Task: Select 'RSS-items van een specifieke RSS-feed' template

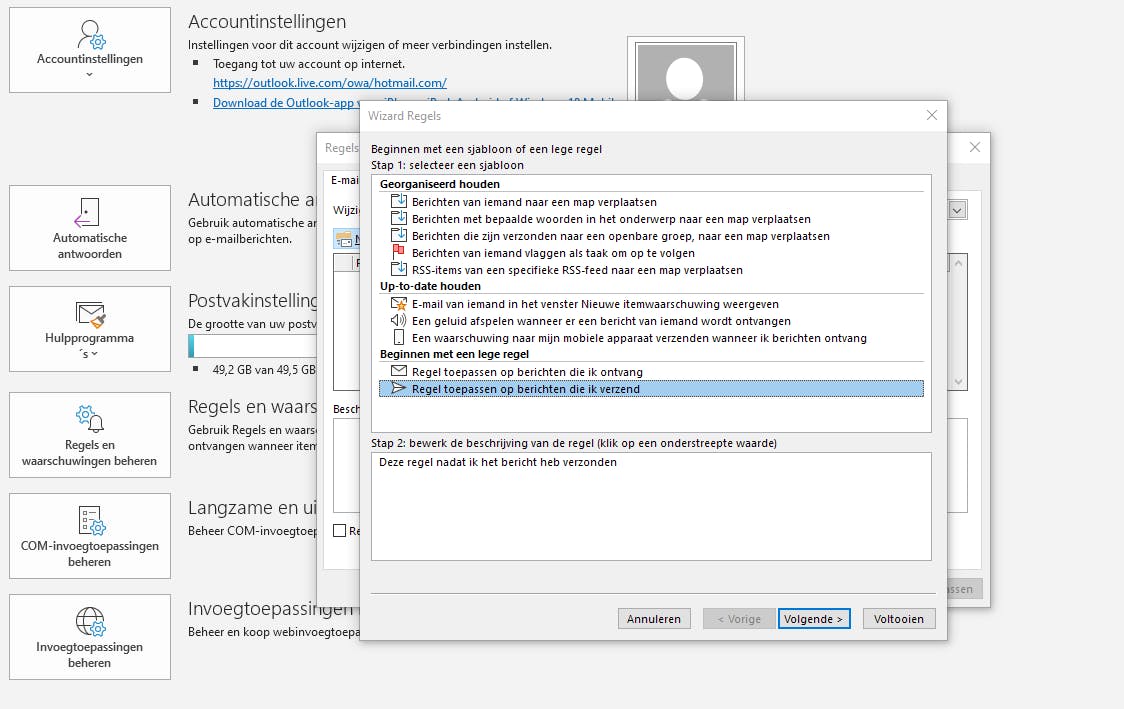Action: click(x=577, y=270)
